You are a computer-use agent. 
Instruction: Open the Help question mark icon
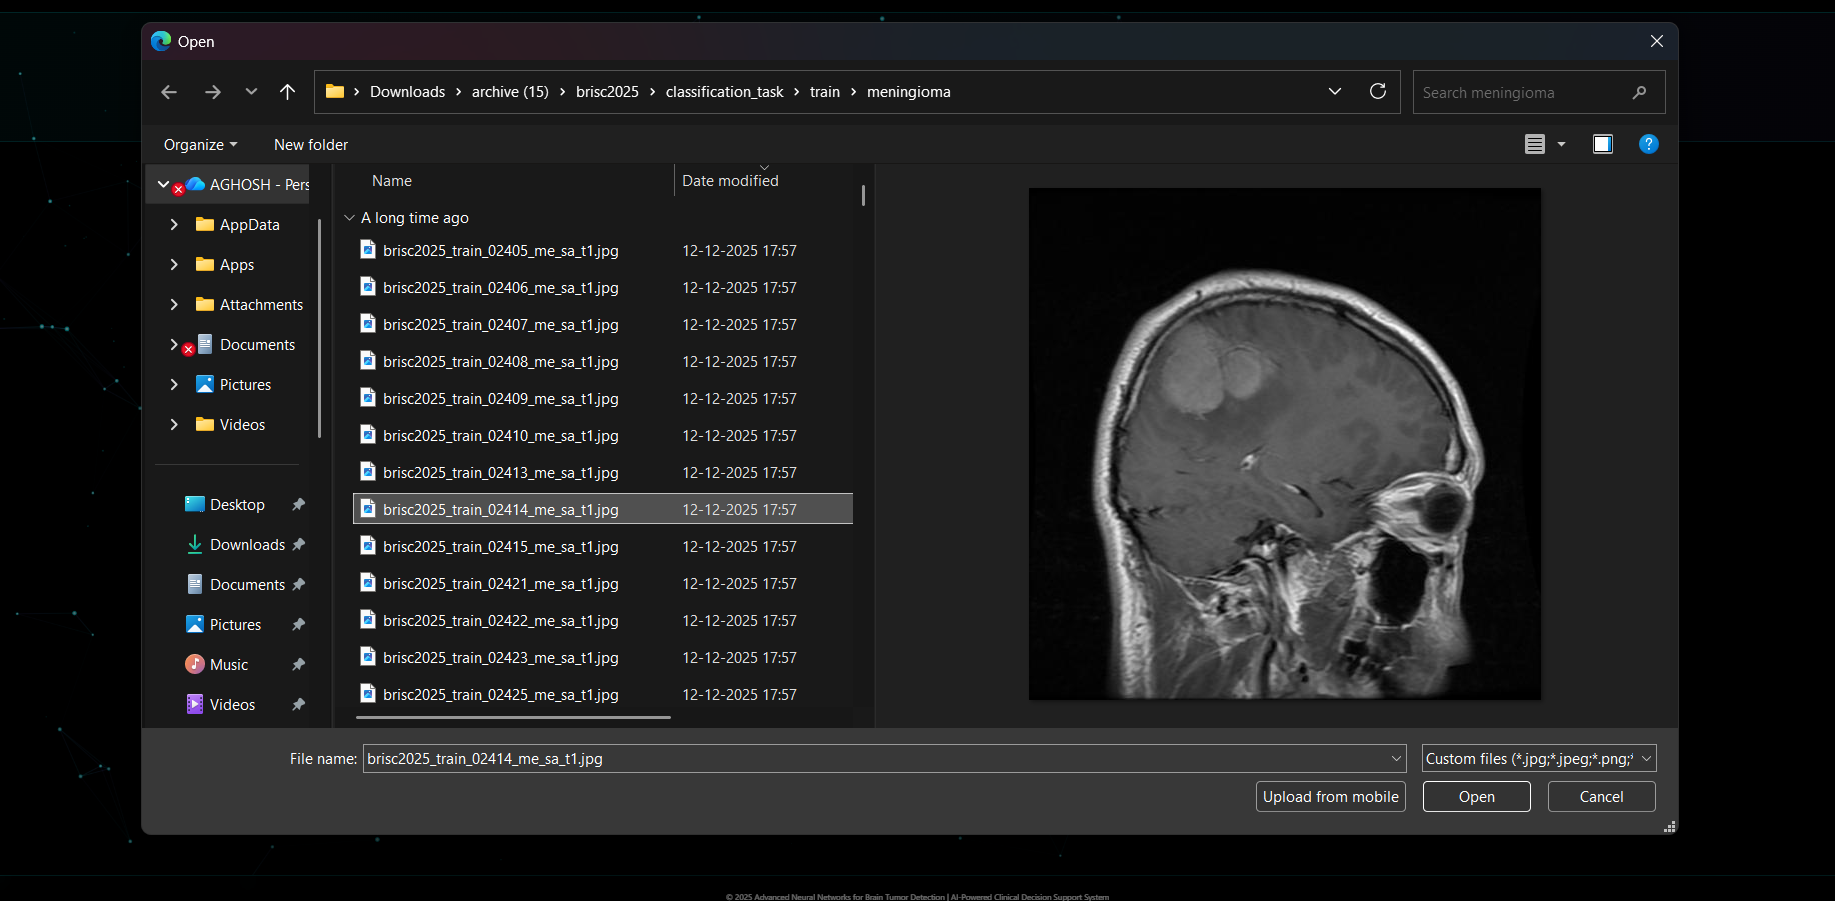pos(1648,144)
